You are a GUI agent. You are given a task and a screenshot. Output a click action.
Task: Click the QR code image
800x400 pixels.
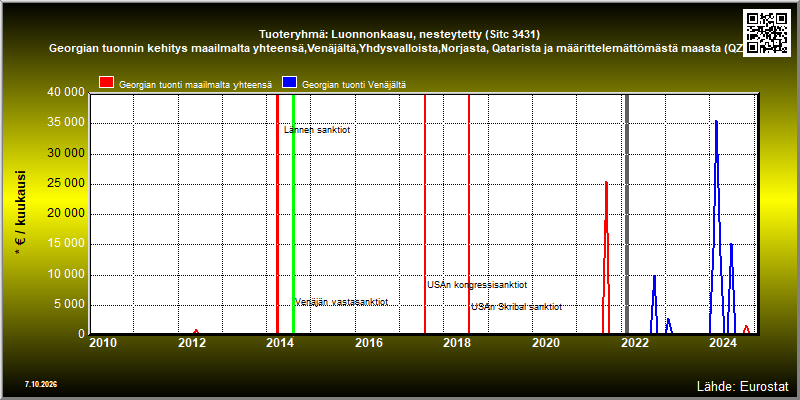click(767, 33)
